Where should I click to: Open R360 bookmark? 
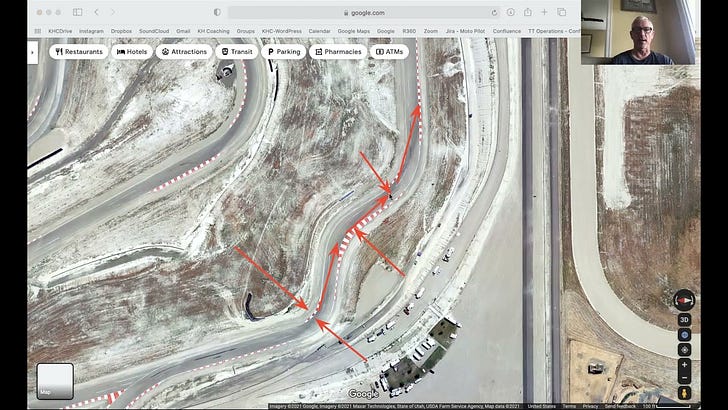tap(409, 31)
